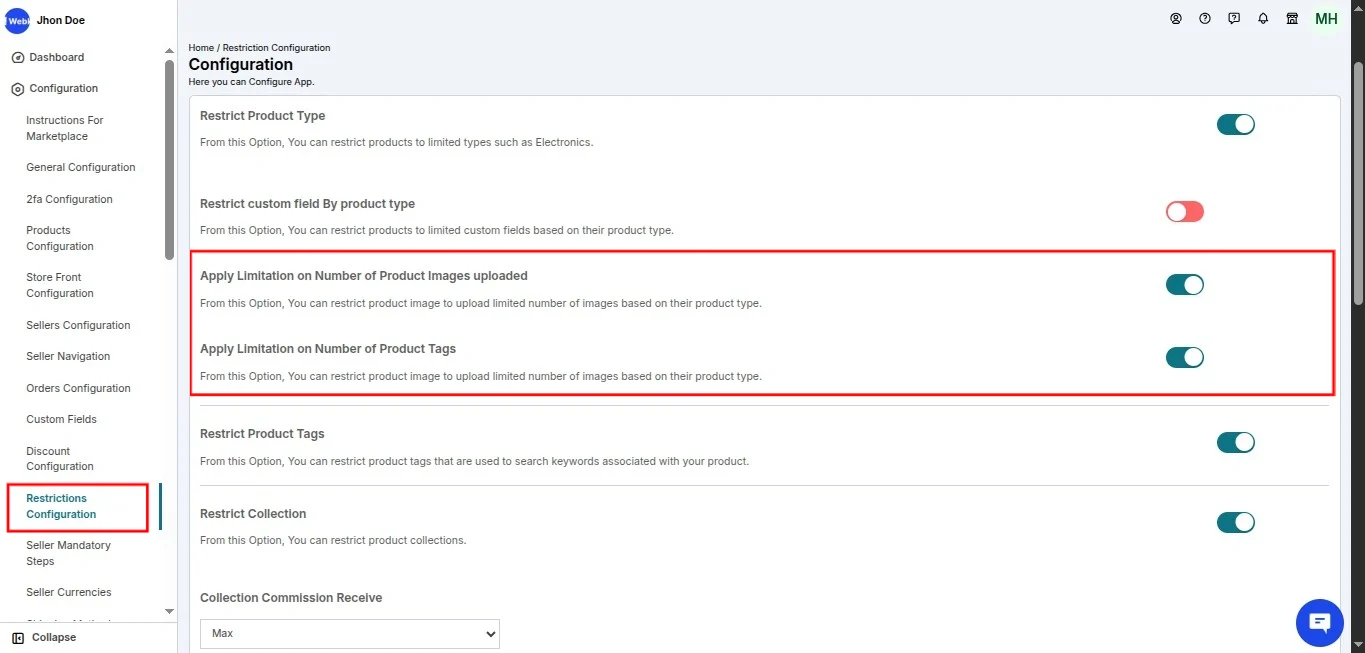Open the blue live chat bubble
The height and width of the screenshot is (653, 1365).
coord(1319,624)
